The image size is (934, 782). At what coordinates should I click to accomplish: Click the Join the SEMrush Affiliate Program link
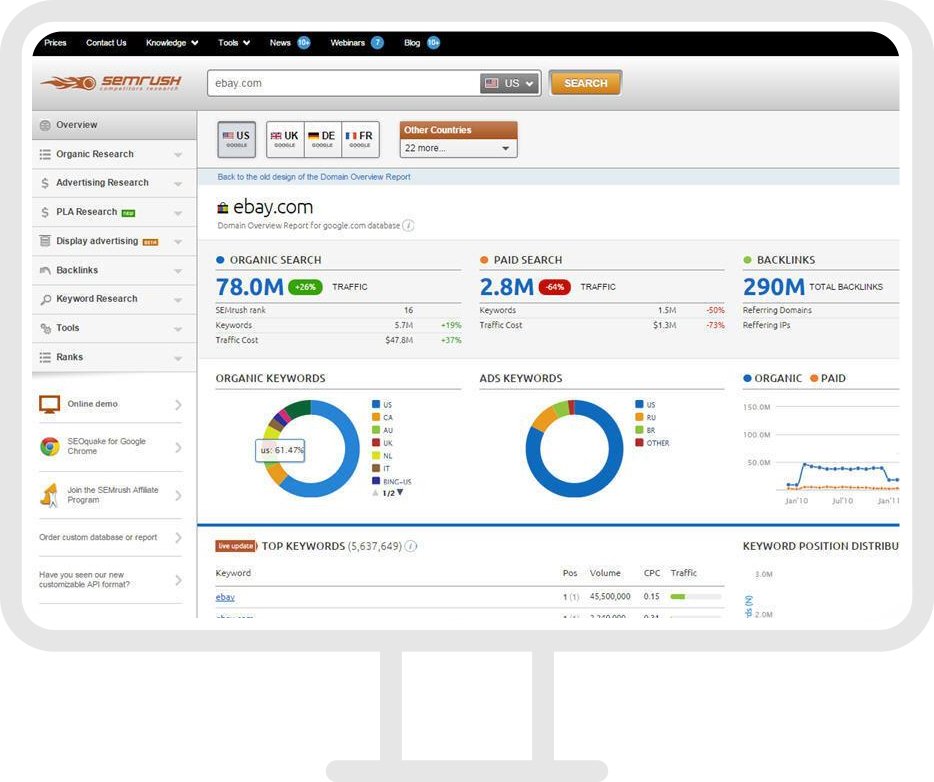click(113, 495)
